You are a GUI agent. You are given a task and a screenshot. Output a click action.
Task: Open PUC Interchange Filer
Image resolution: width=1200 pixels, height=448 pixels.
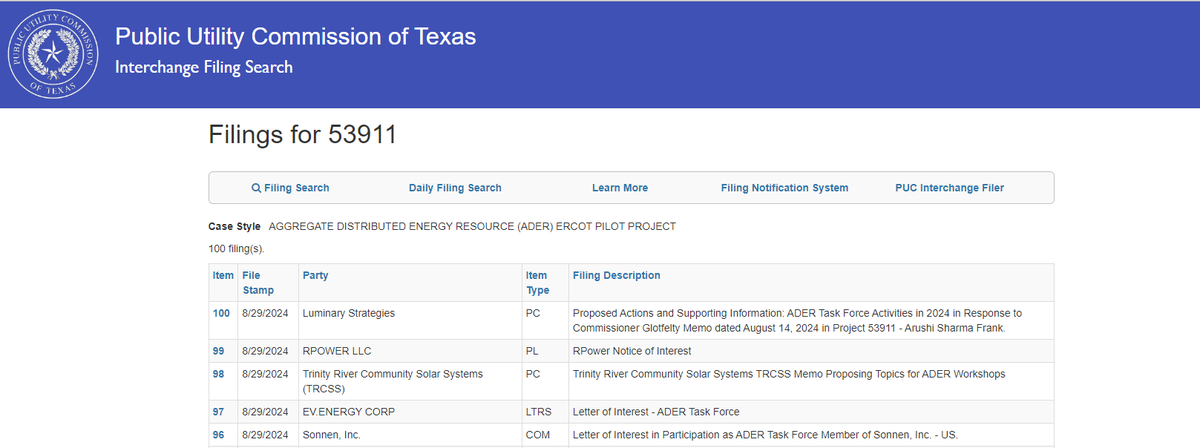(x=950, y=188)
